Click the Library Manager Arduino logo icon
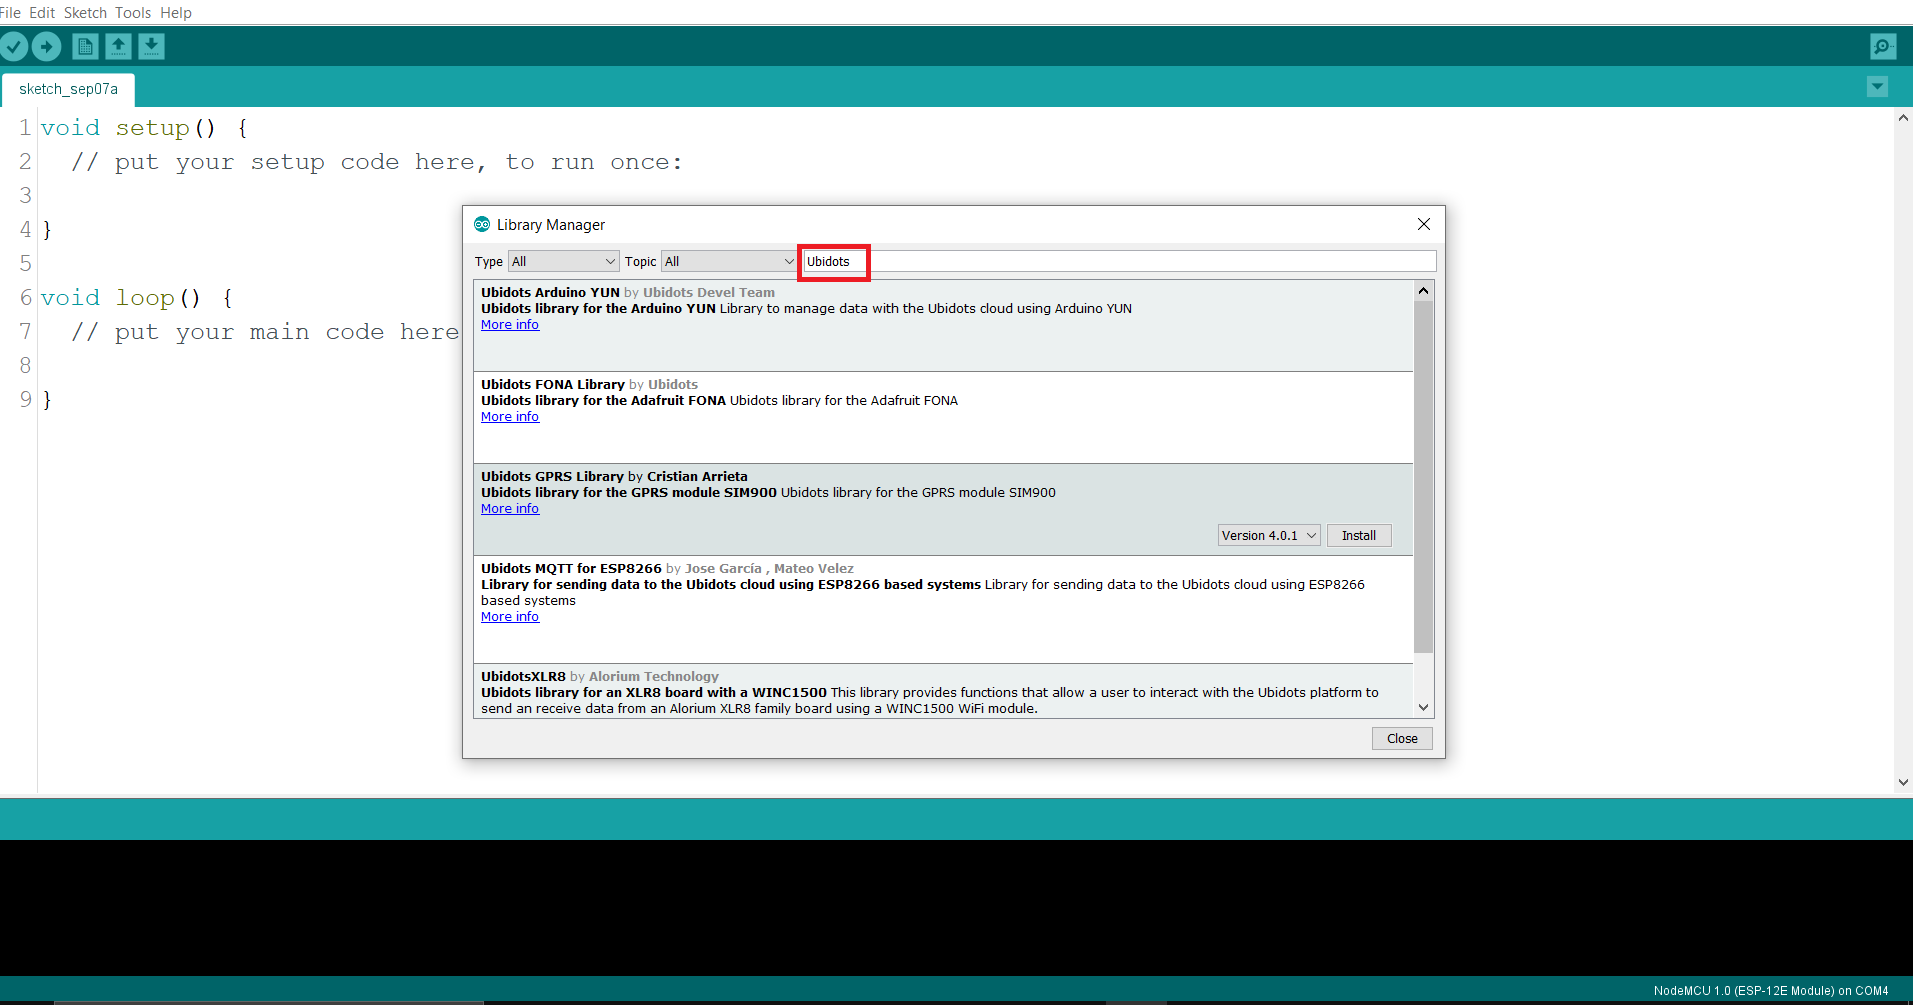The width and height of the screenshot is (1913, 1005). tap(482, 224)
